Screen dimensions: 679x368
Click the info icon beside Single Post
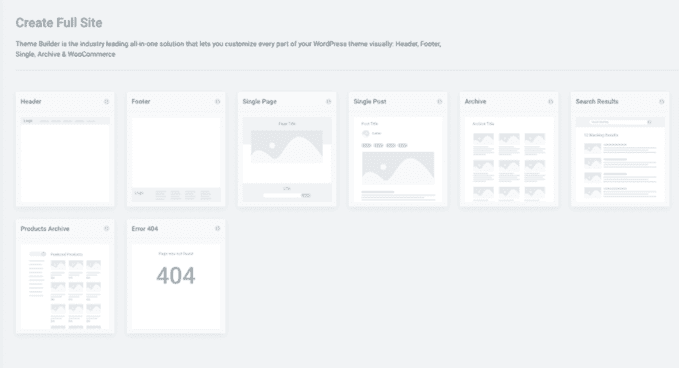pos(440,102)
